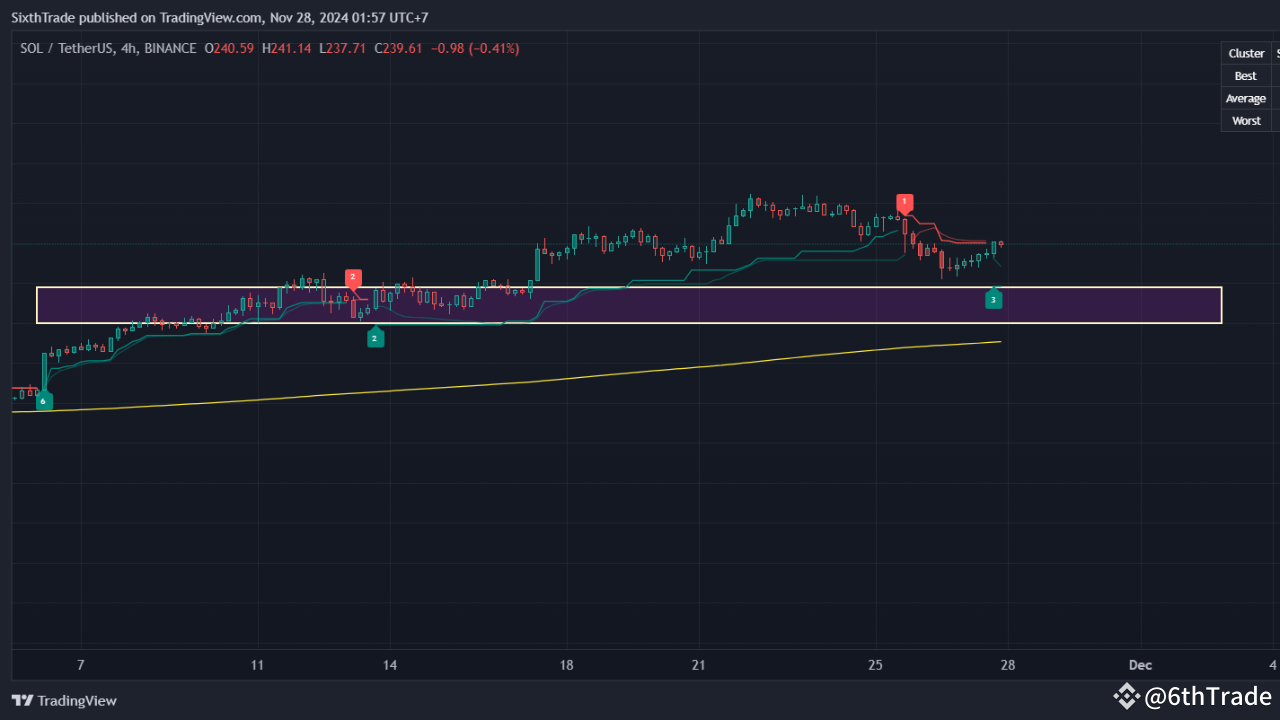Select the green buy marker labeled 6
Image resolution: width=1280 pixels, height=720 pixels.
[x=43, y=400]
